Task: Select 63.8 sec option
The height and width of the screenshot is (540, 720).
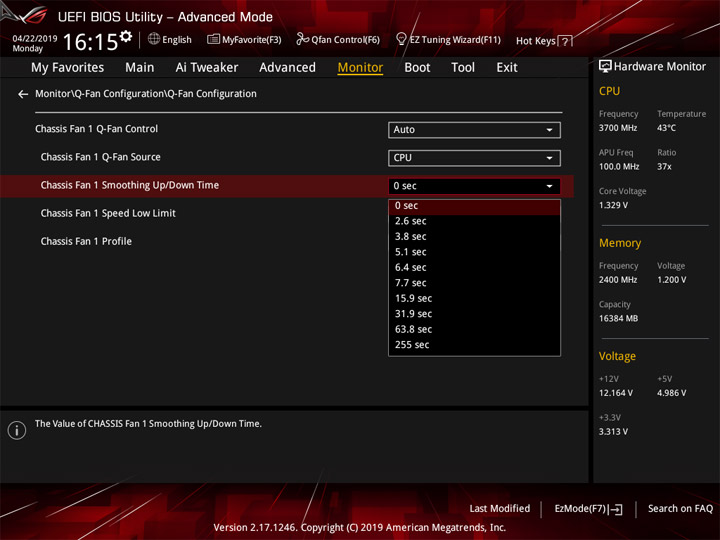Action: (x=474, y=329)
